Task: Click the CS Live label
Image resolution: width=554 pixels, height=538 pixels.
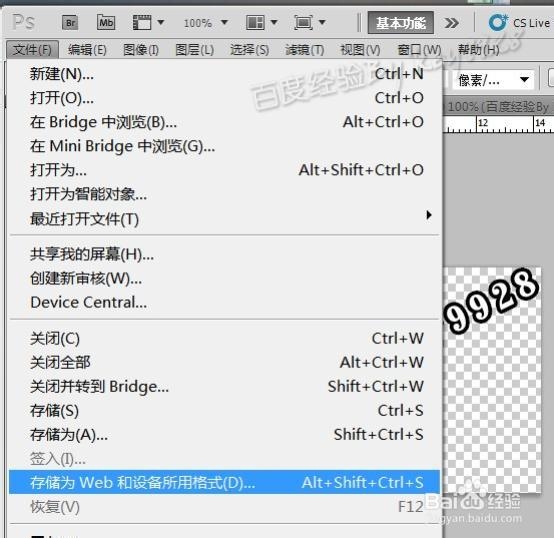Action: click(x=531, y=23)
